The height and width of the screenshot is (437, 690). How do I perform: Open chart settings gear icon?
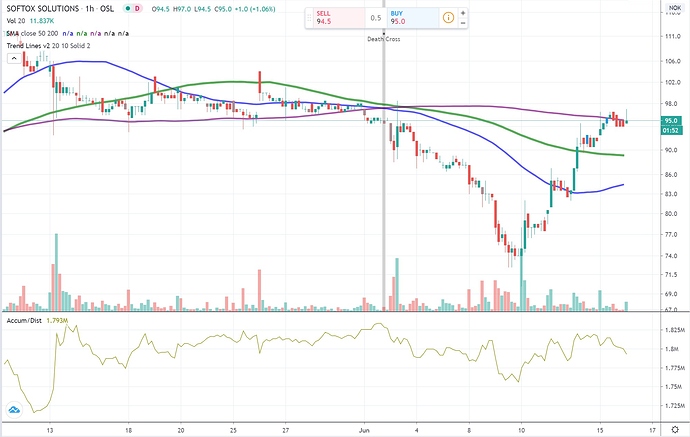point(675,430)
